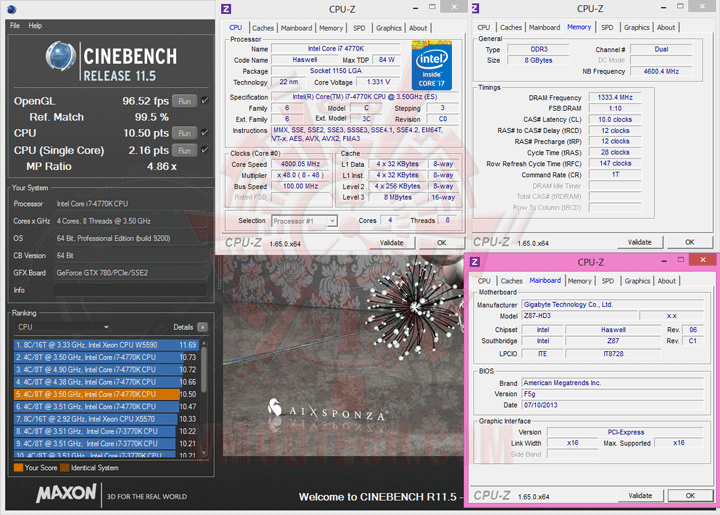Select ranking entry 3 at 4.90 GHz
The width and height of the screenshot is (720, 515).
(105, 369)
